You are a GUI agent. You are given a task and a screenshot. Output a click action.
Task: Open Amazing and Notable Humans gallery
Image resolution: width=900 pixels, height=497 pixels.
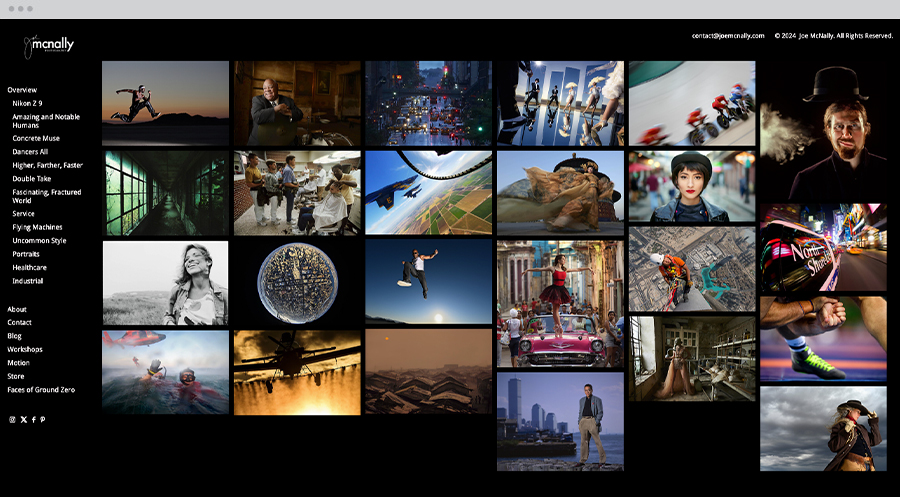coord(46,121)
